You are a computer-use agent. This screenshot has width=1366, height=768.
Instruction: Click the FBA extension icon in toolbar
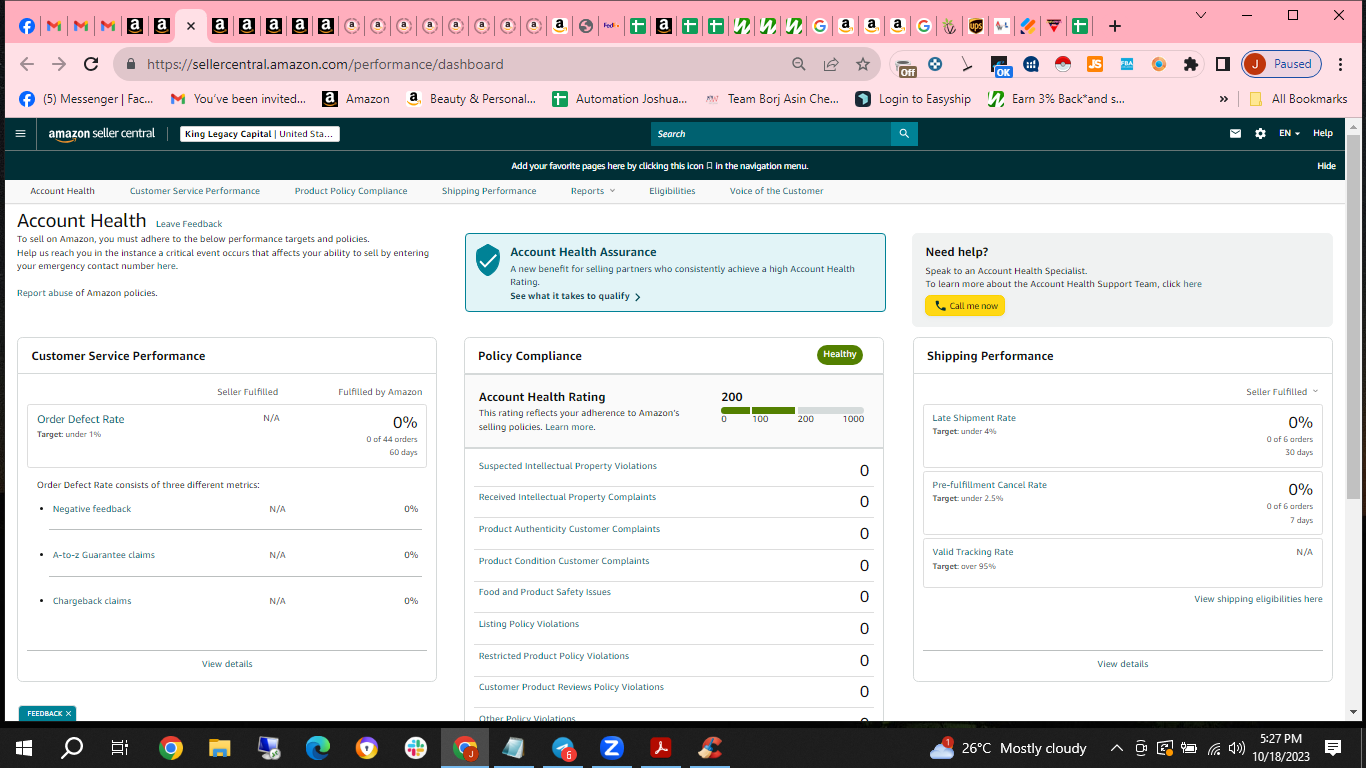click(x=1127, y=64)
